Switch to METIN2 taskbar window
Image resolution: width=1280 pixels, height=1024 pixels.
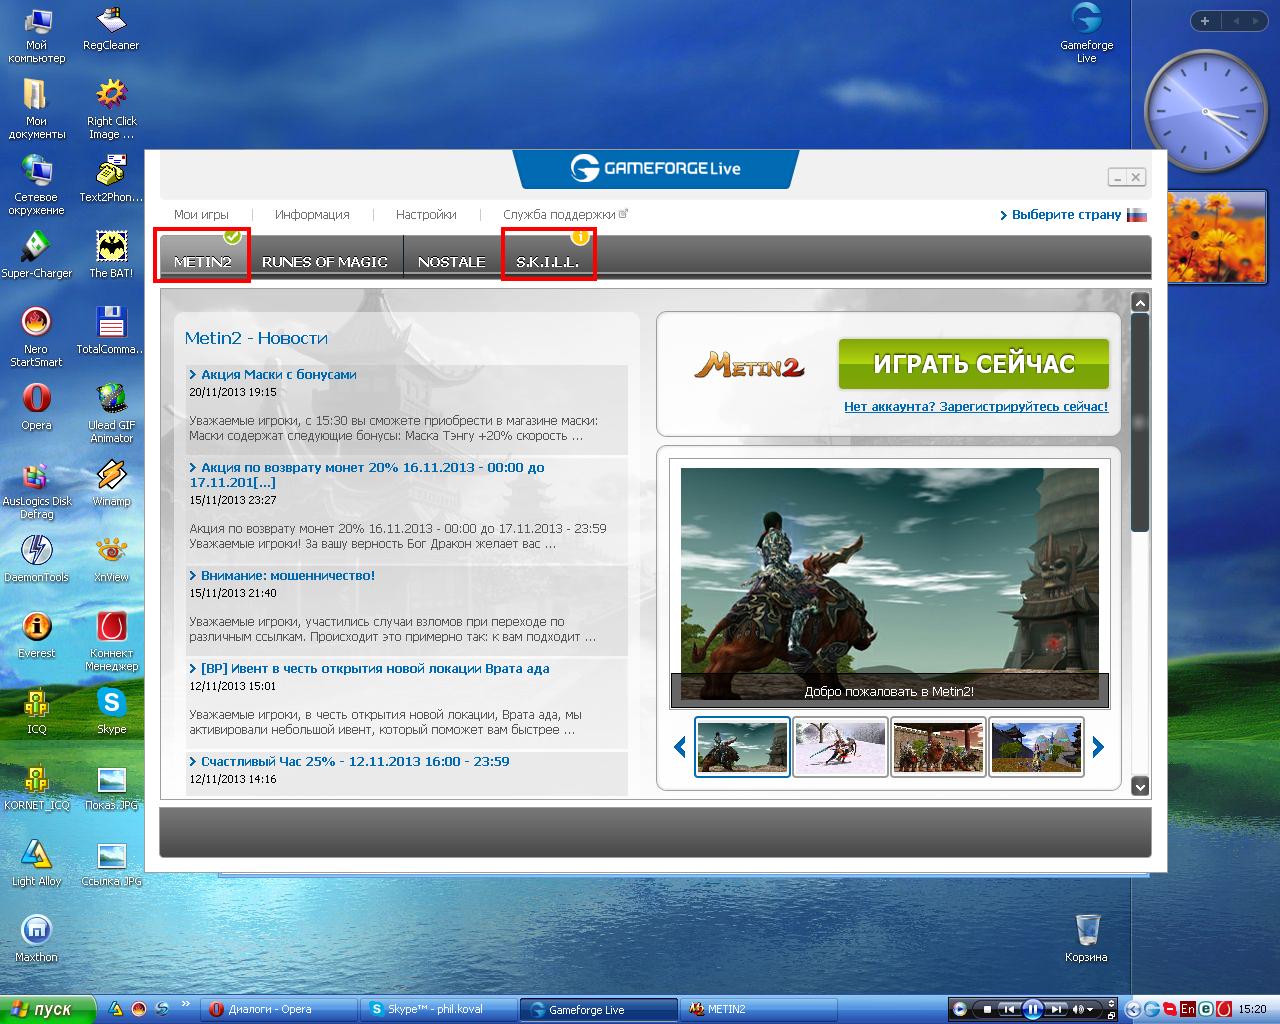pos(757,1009)
